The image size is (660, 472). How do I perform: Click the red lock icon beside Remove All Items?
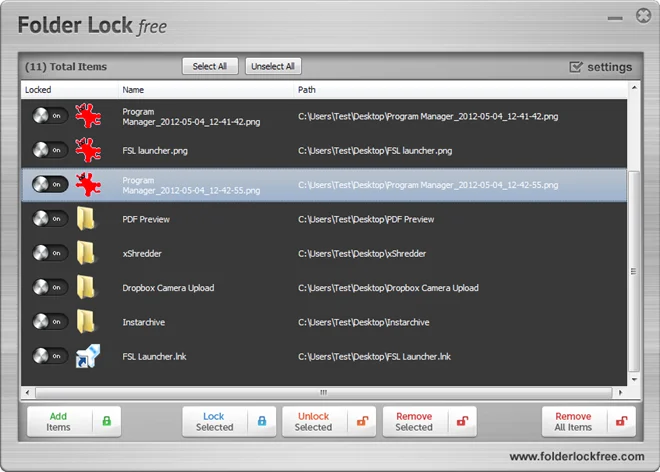(x=622, y=421)
